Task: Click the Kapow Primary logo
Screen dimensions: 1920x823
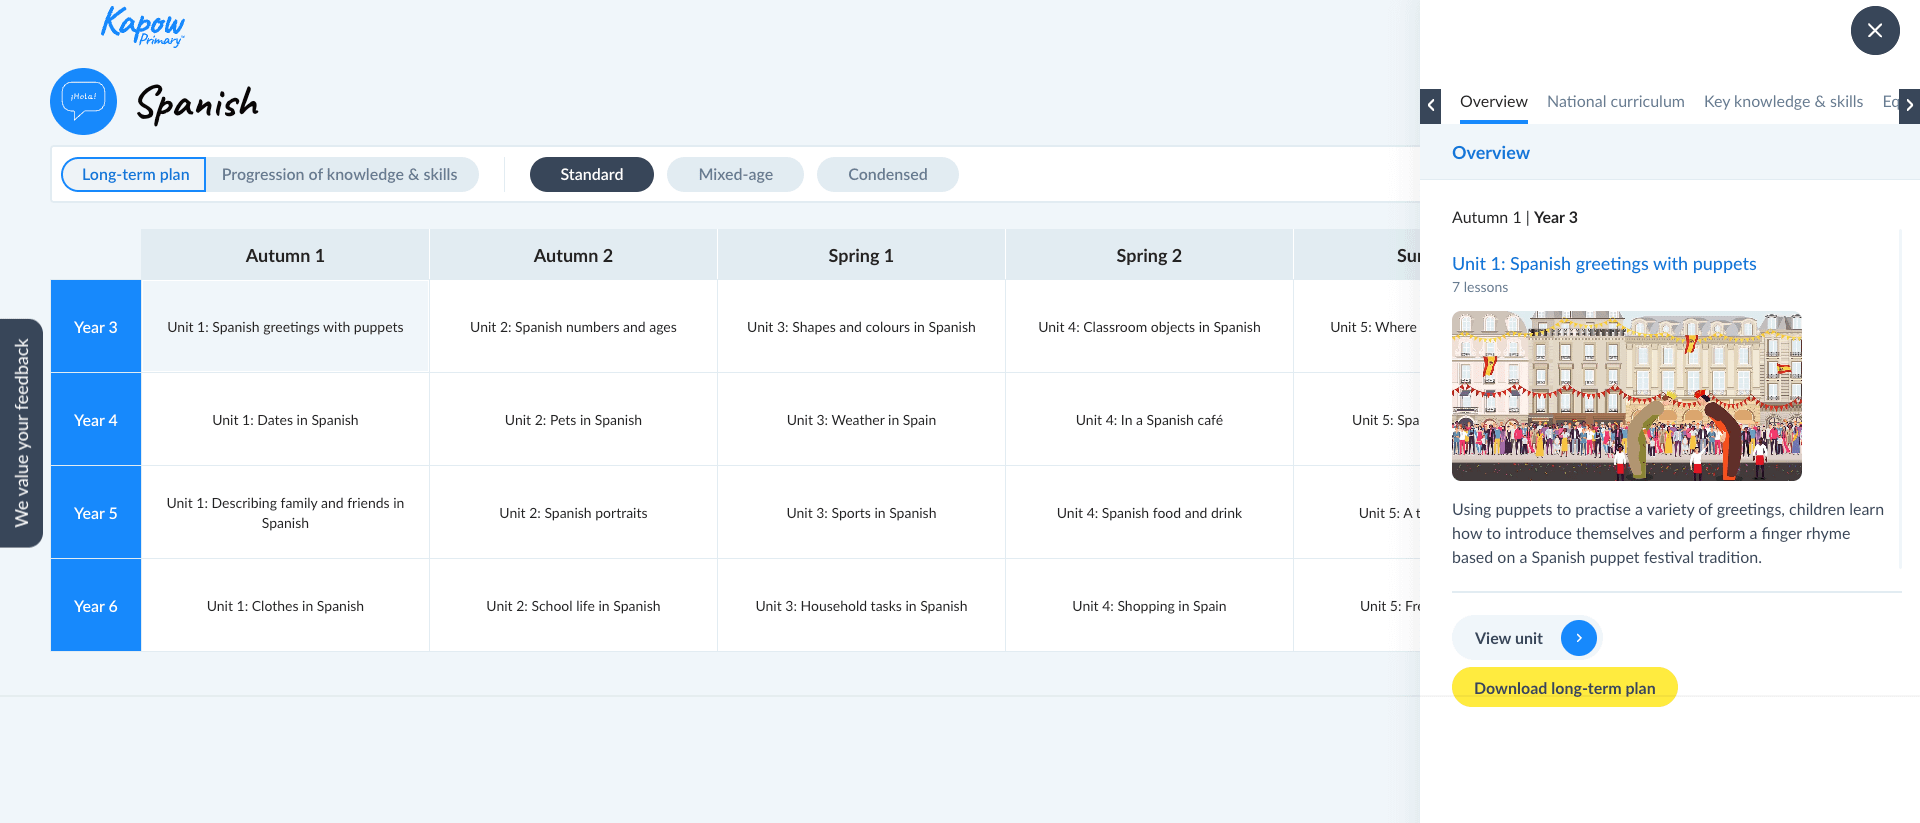Action: pos(143,26)
